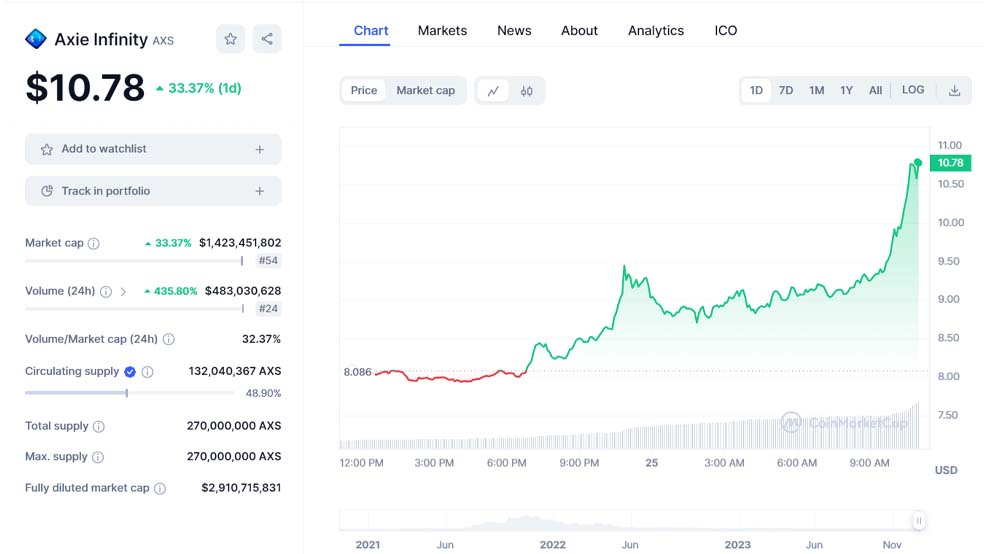The height and width of the screenshot is (554, 984).
Task: Click info icon next to Market cap
Action: [x=94, y=243]
